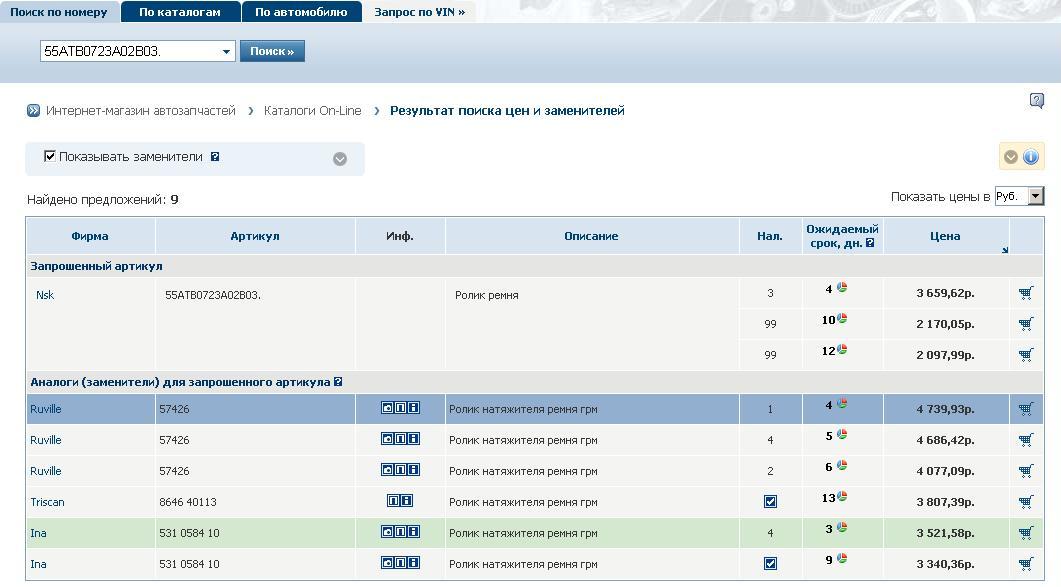This screenshot has width=1061, height=587.
Task: Select article '8646 40113' cell
Action: coord(188,502)
